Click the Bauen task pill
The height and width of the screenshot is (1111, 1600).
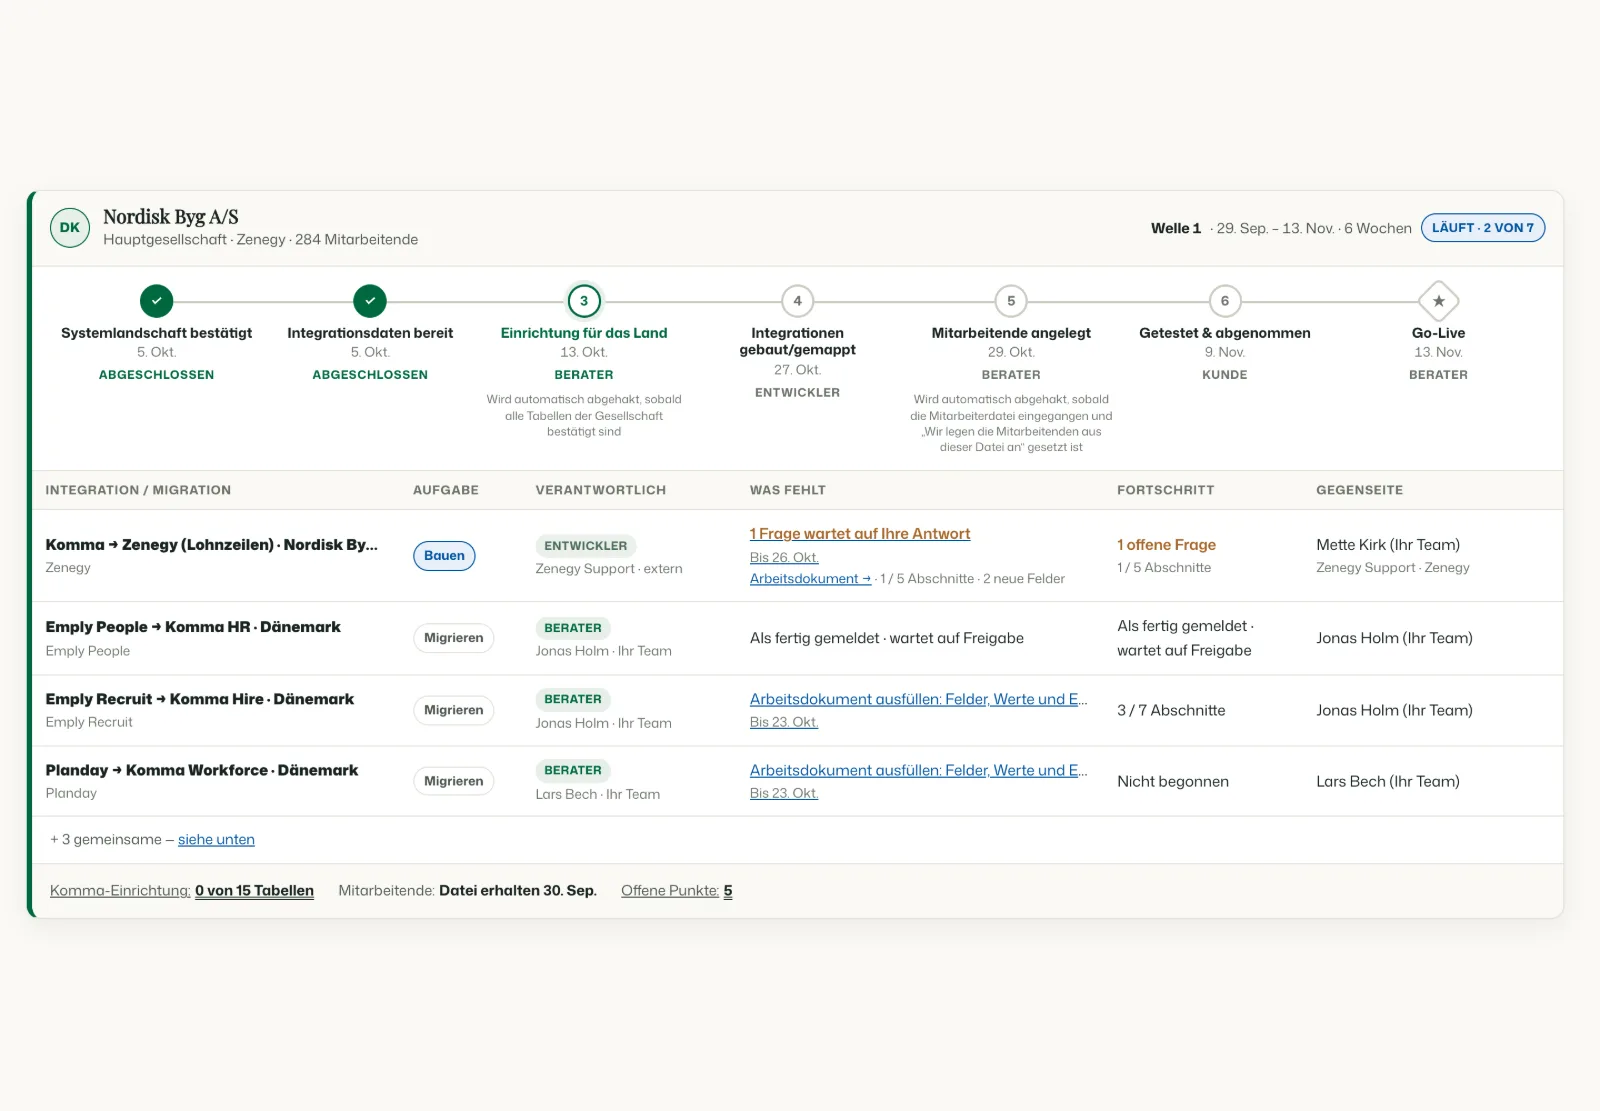click(444, 556)
